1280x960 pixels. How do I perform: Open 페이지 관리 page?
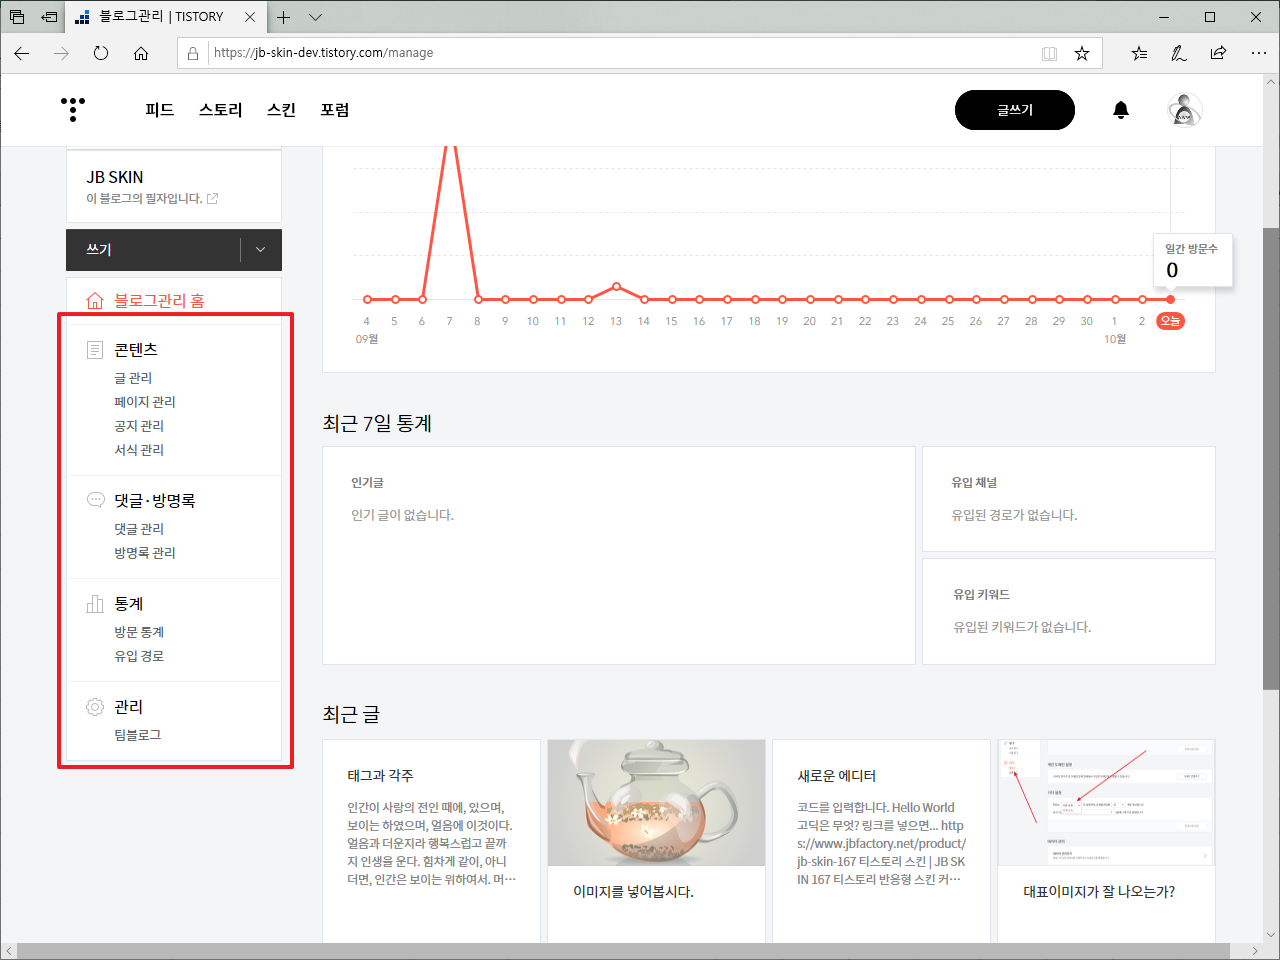pyautogui.click(x=145, y=402)
